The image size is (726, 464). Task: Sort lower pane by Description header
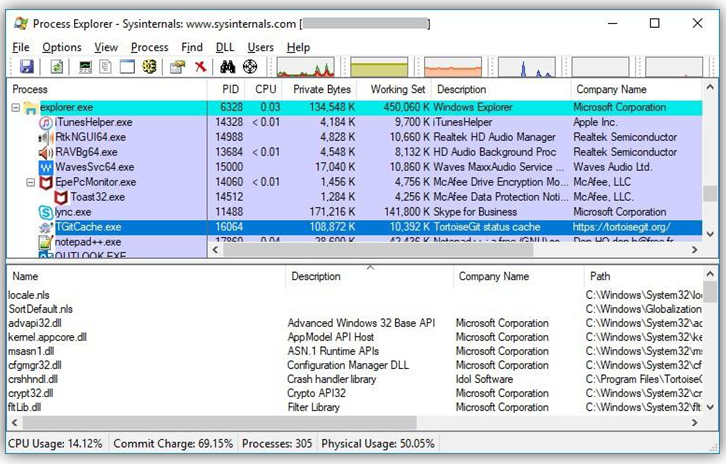(369, 276)
